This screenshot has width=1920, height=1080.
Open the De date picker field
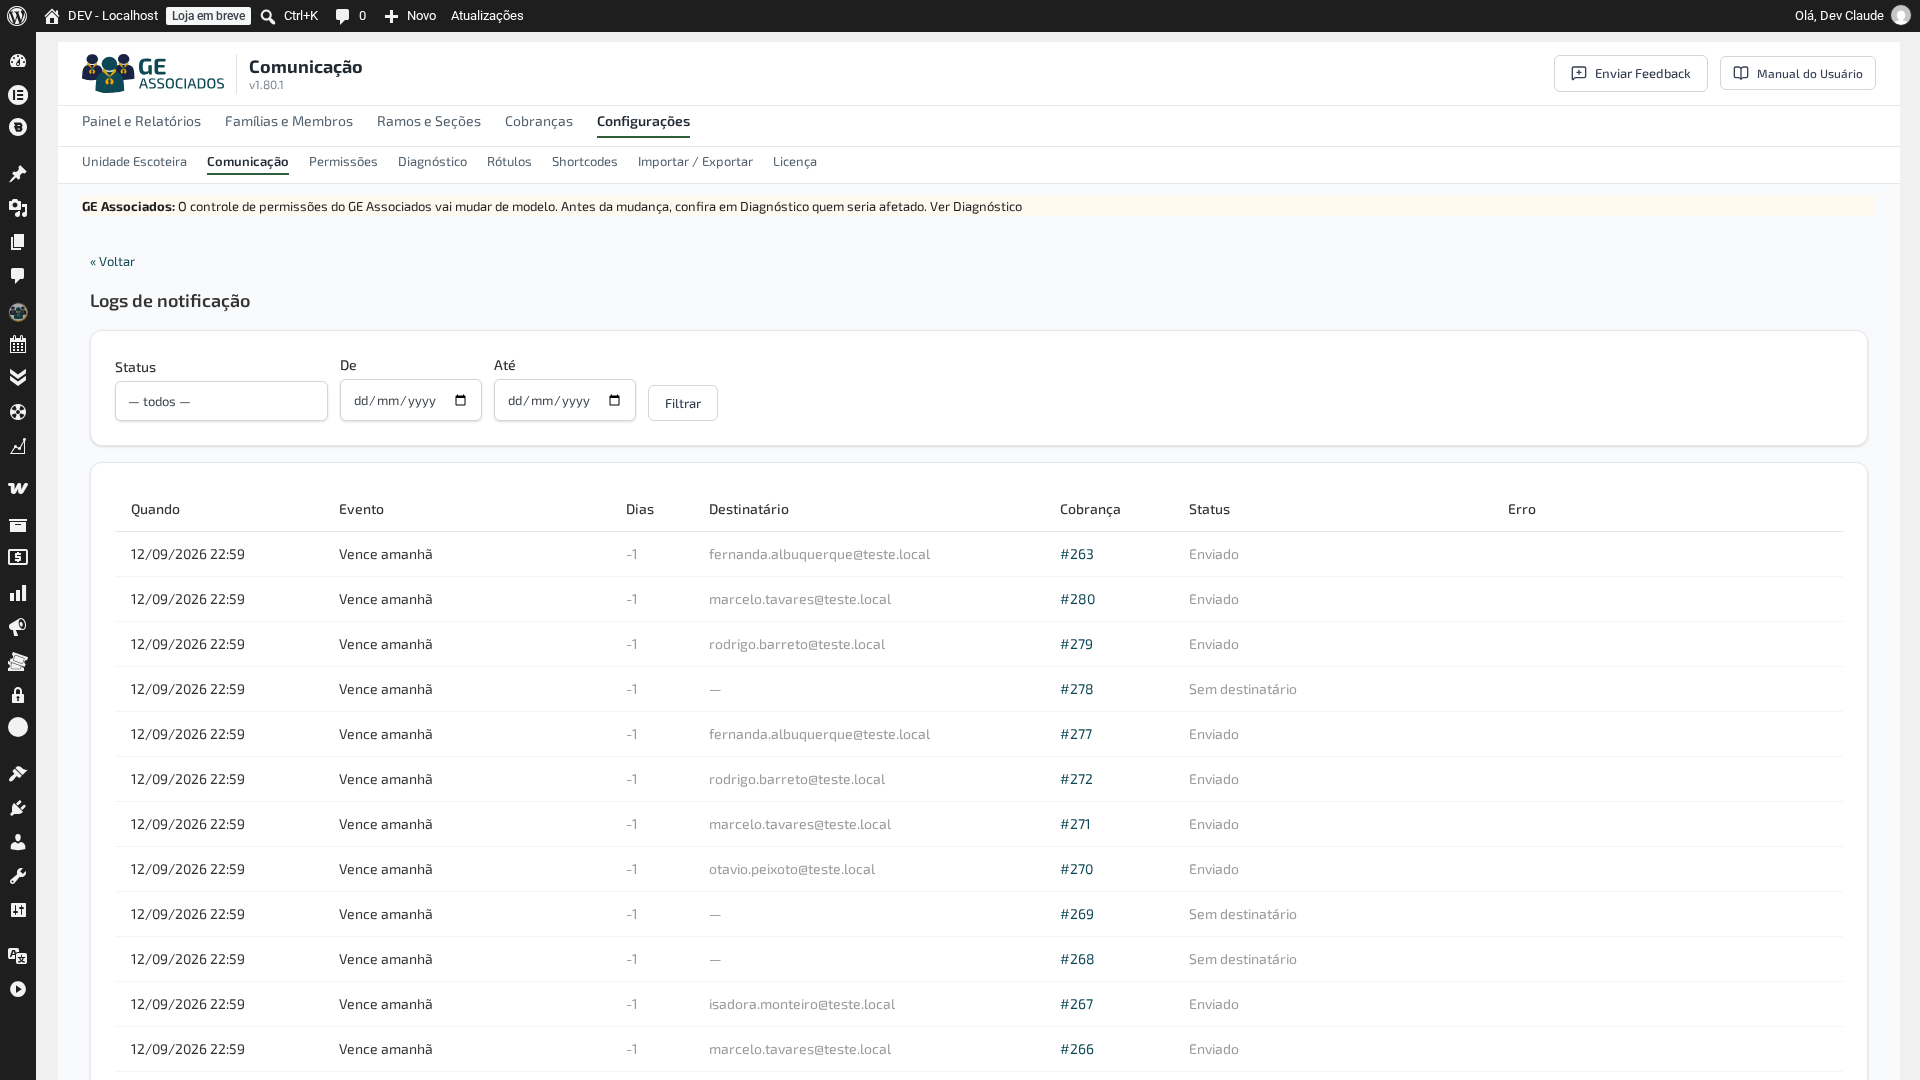click(411, 400)
